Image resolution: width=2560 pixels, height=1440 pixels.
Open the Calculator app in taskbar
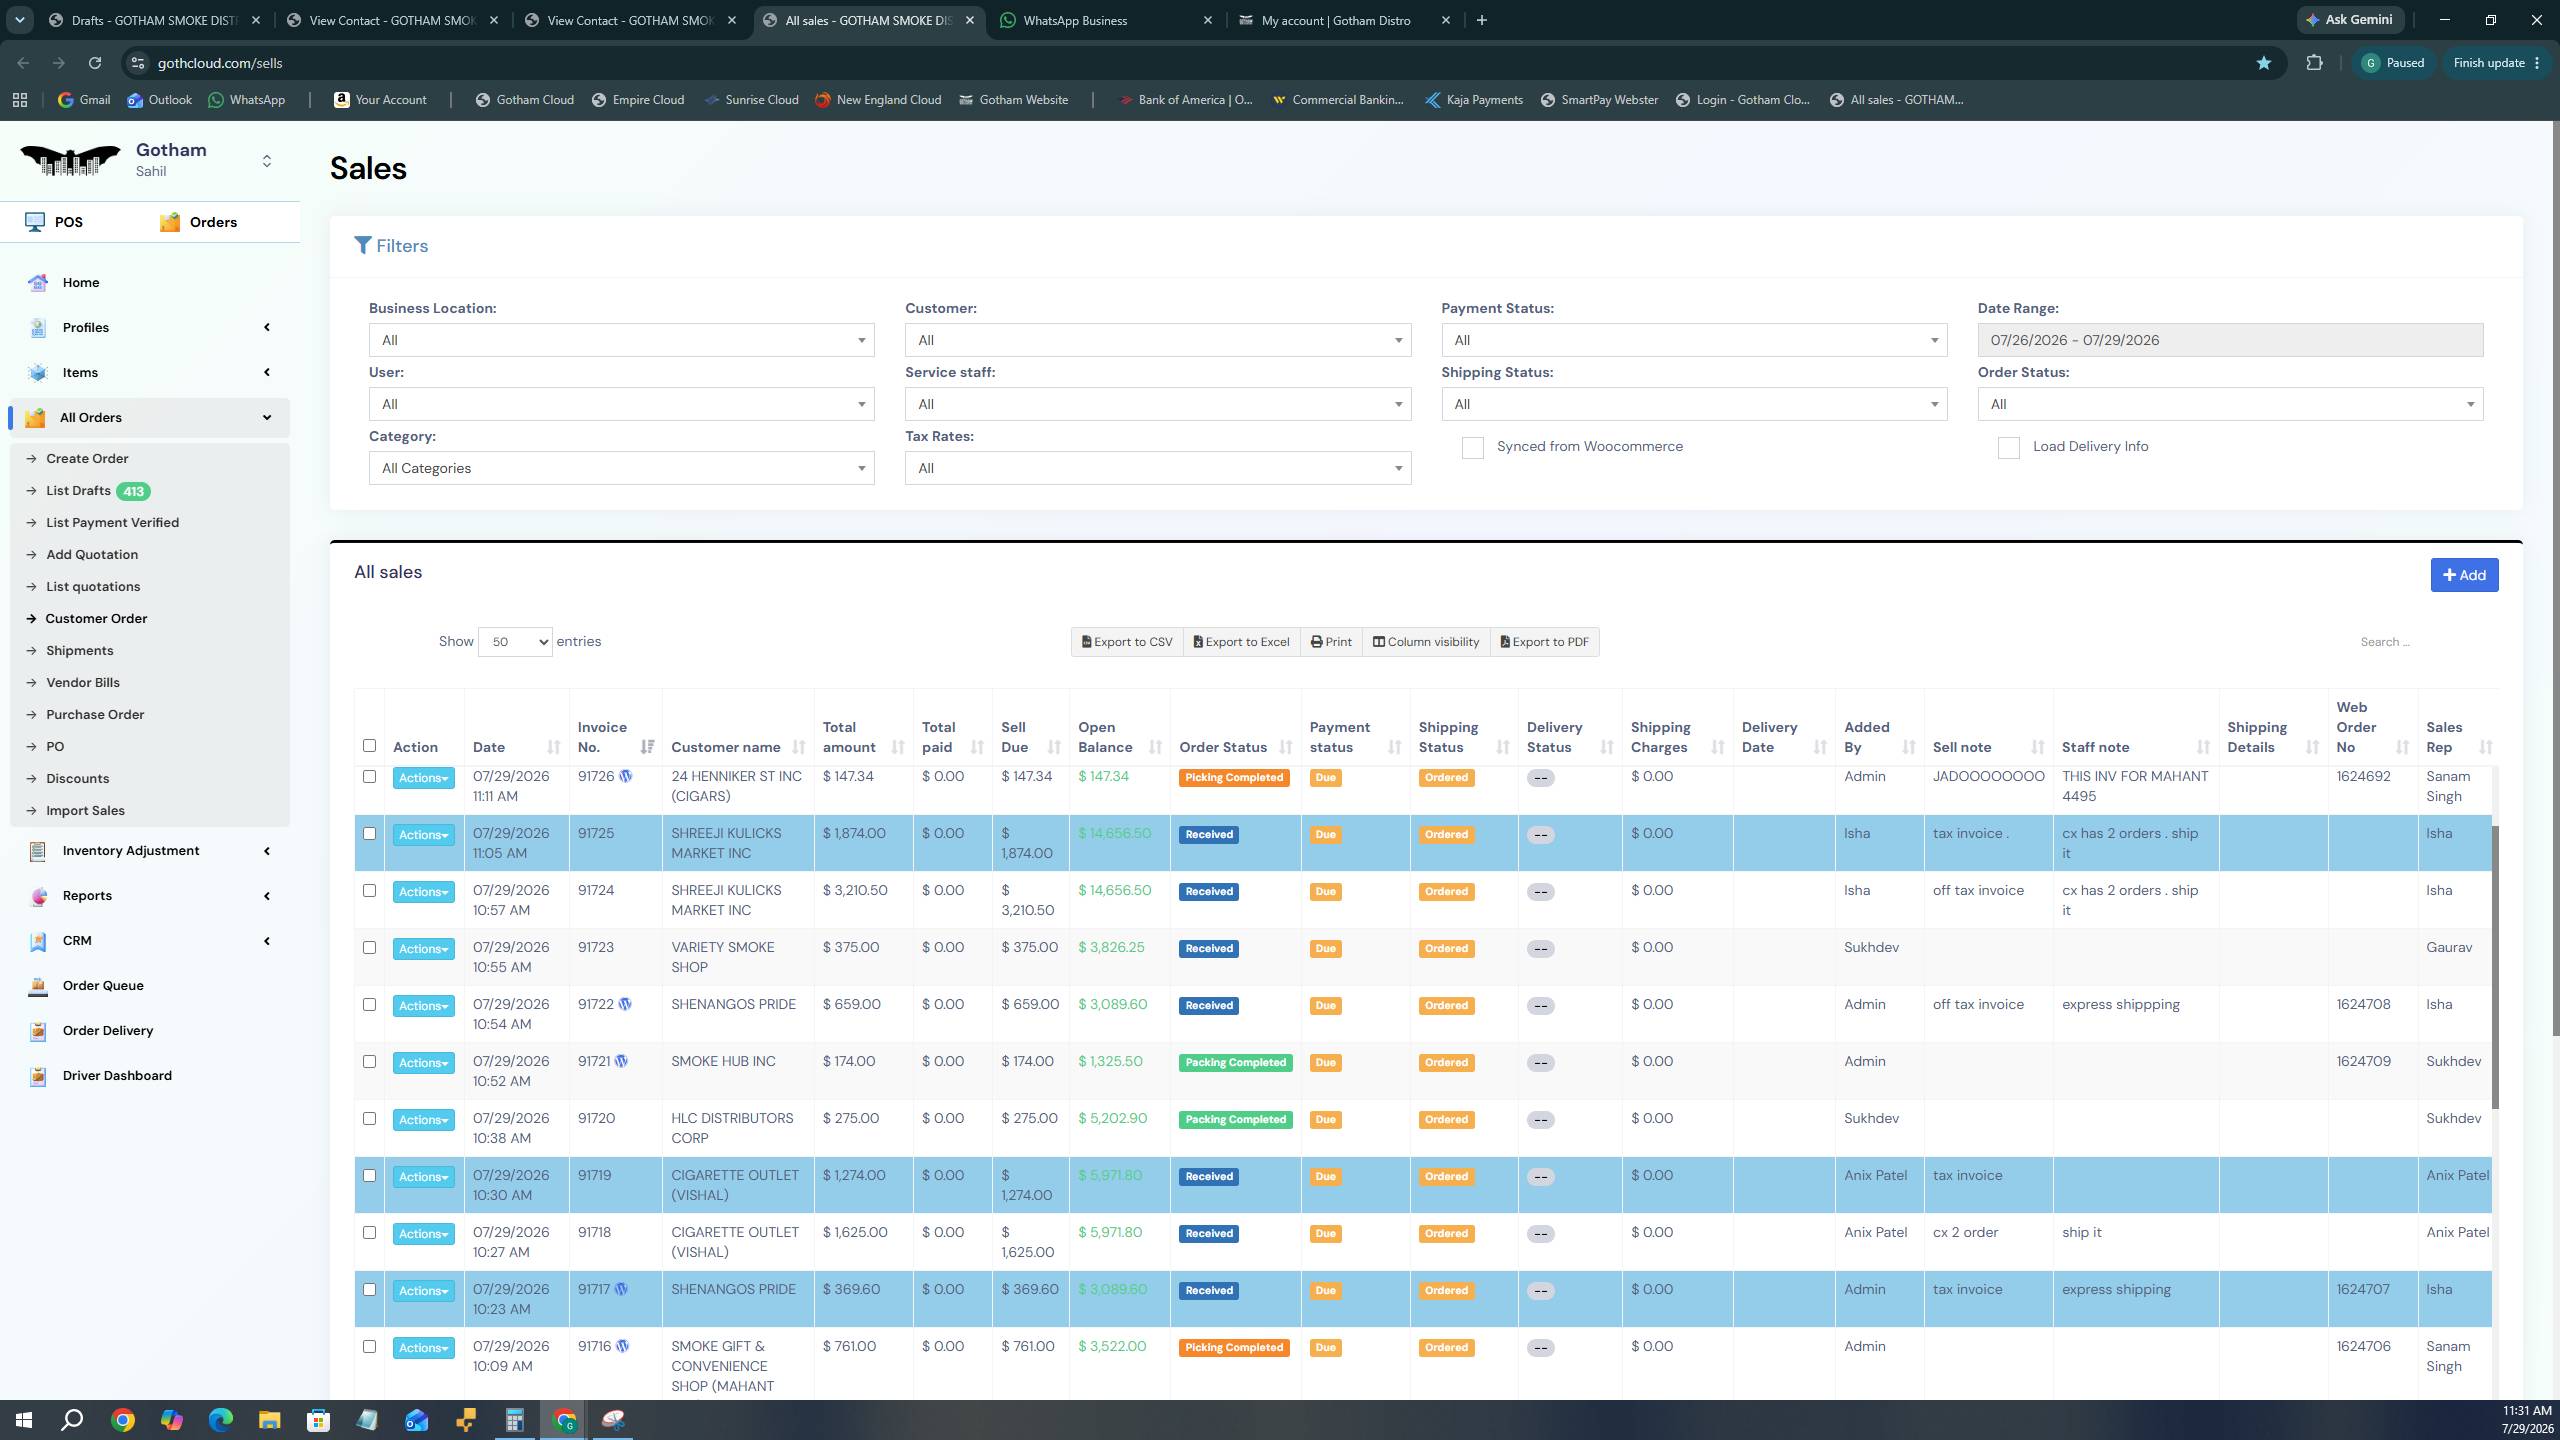[x=515, y=1420]
